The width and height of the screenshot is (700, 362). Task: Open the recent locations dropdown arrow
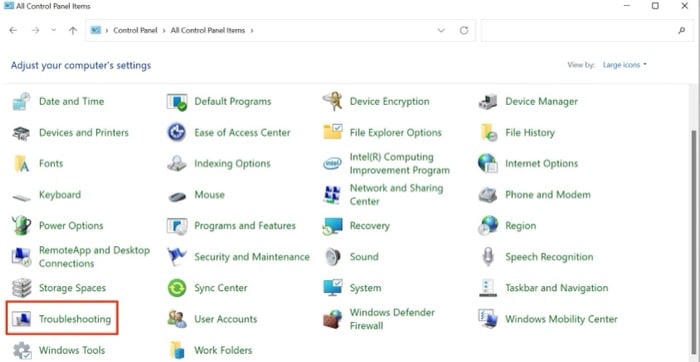[x=54, y=30]
